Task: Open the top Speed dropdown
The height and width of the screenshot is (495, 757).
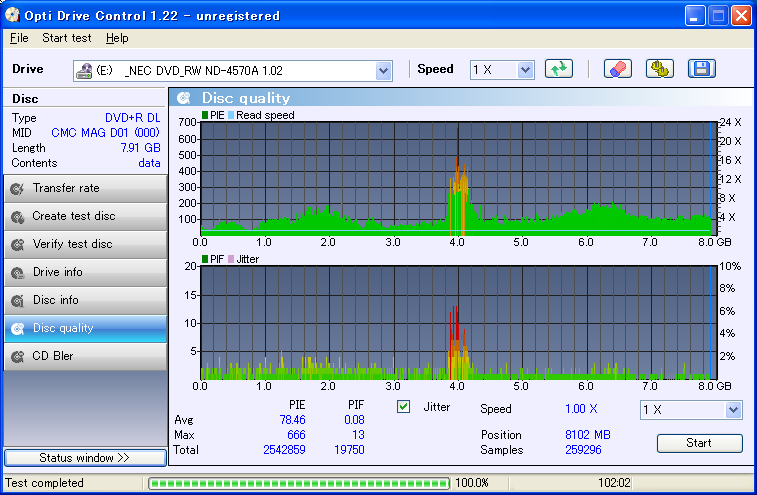Action: click(525, 70)
